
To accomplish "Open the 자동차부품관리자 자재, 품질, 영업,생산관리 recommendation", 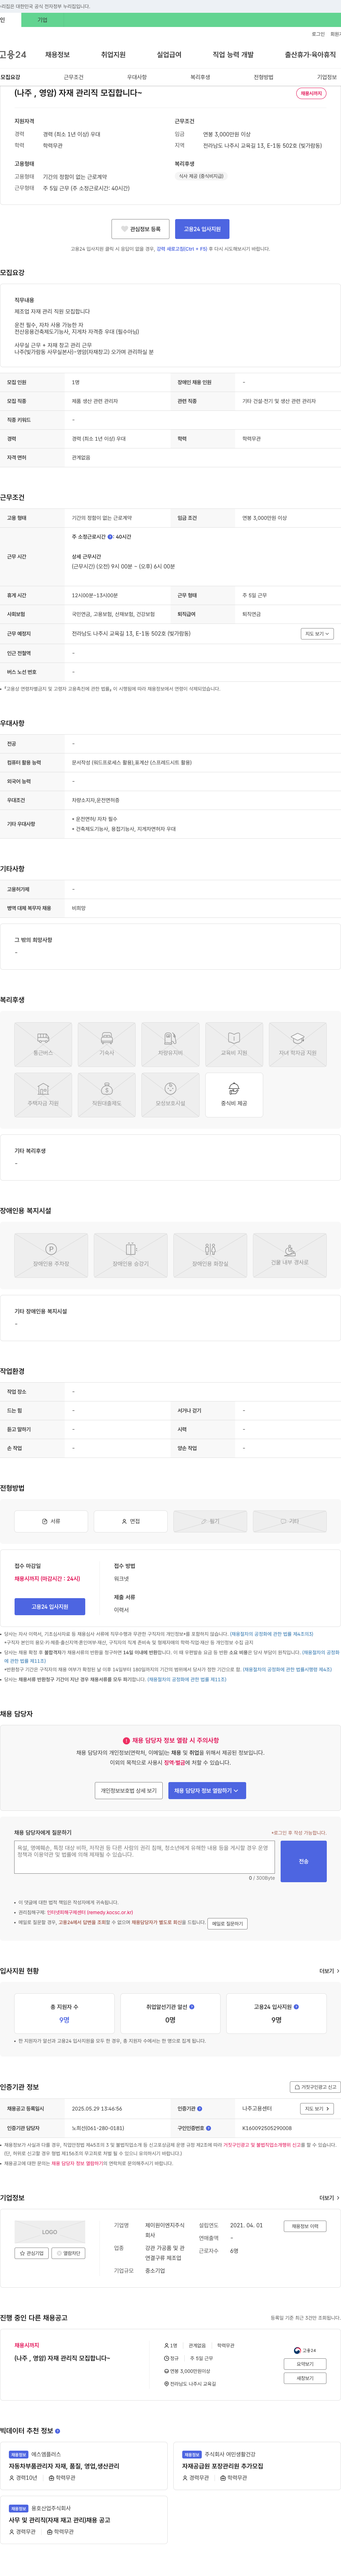I will (x=64, y=2466).
